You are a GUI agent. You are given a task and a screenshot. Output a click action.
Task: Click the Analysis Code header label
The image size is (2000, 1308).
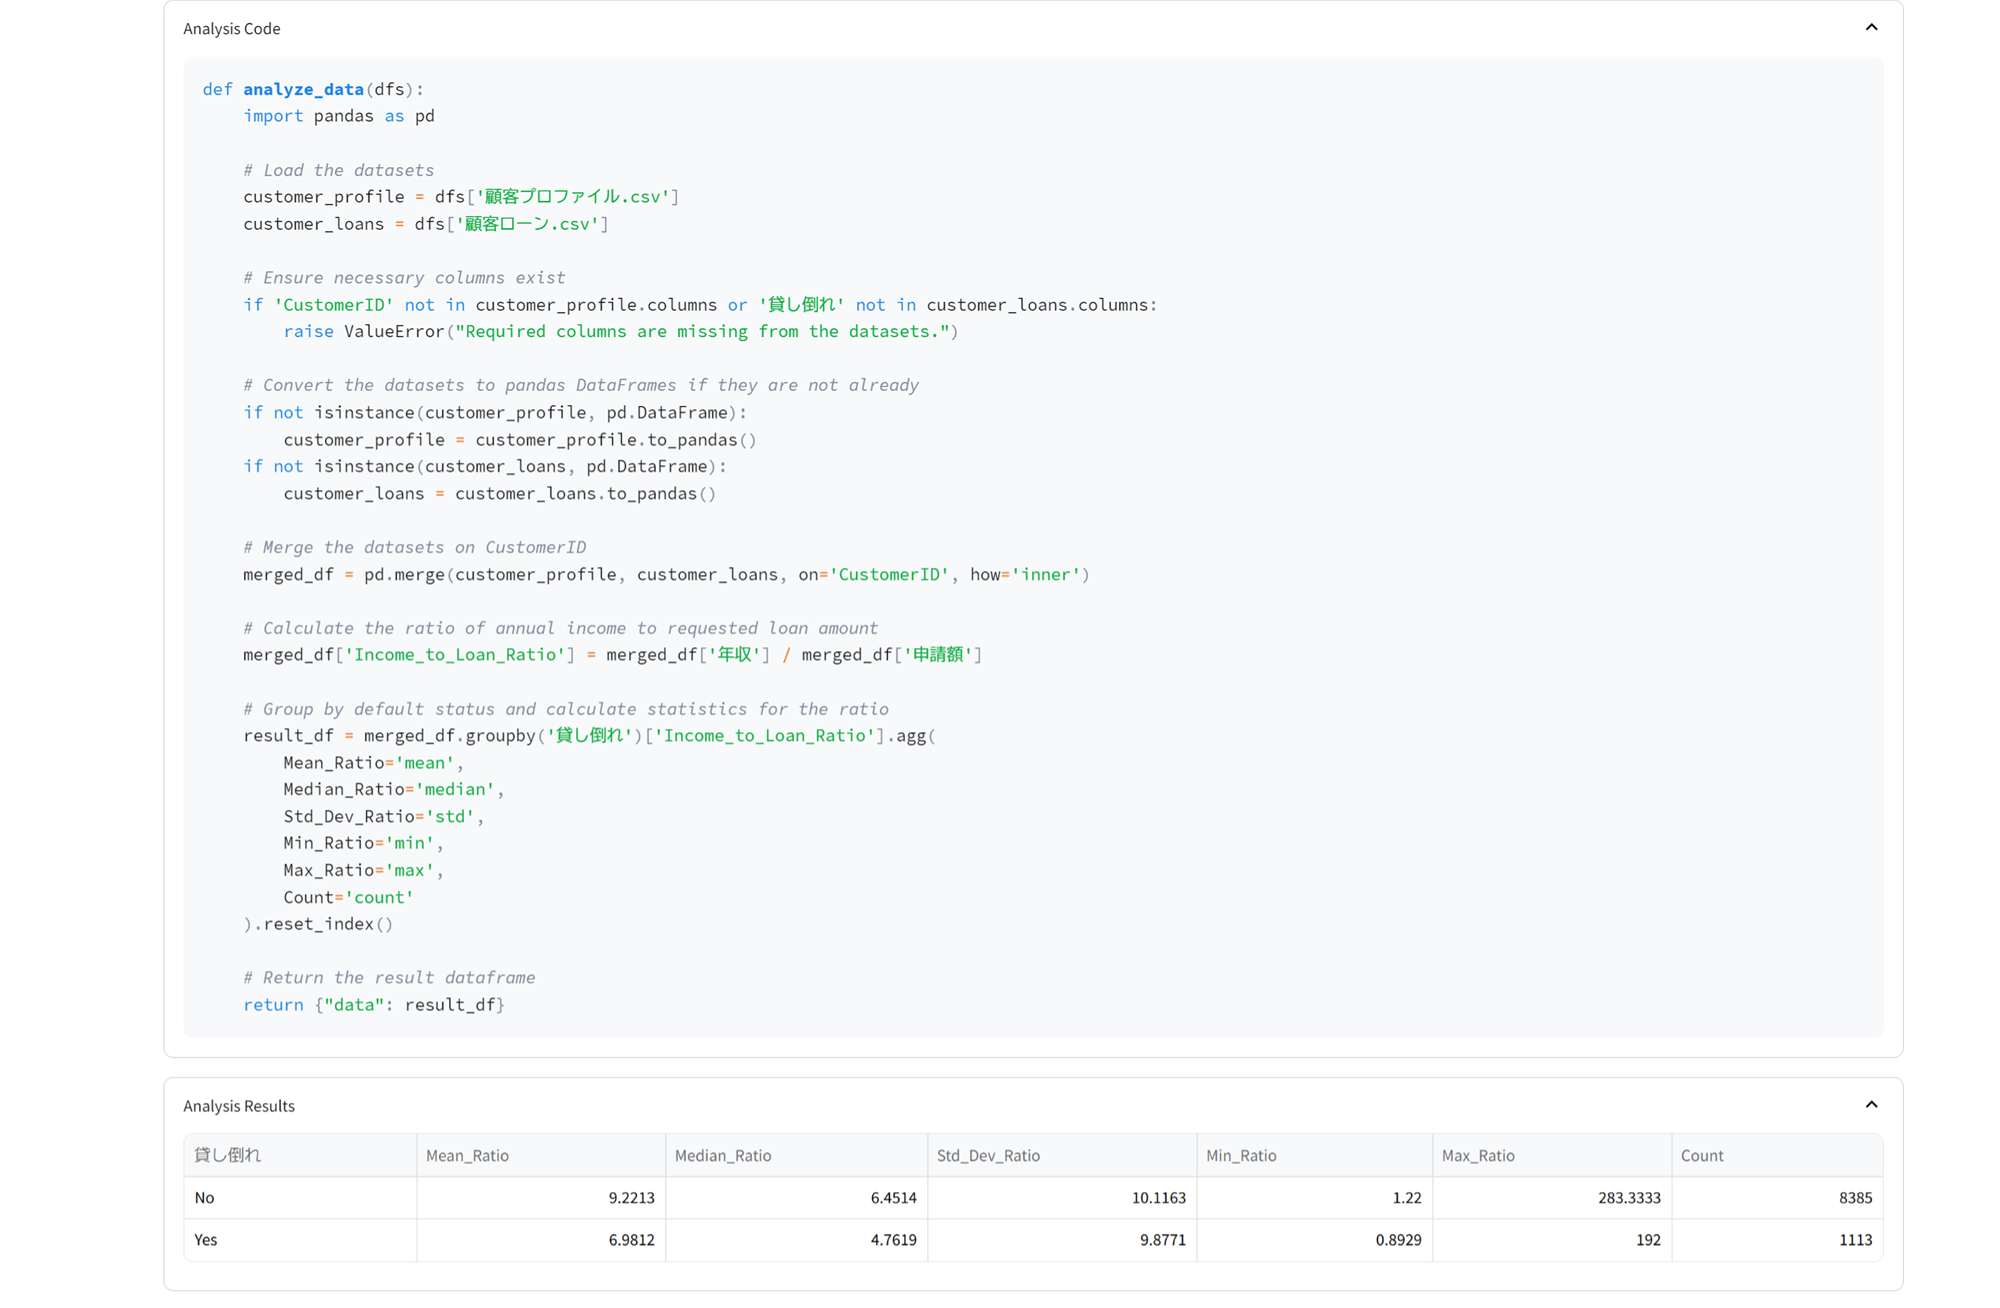click(x=232, y=29)
